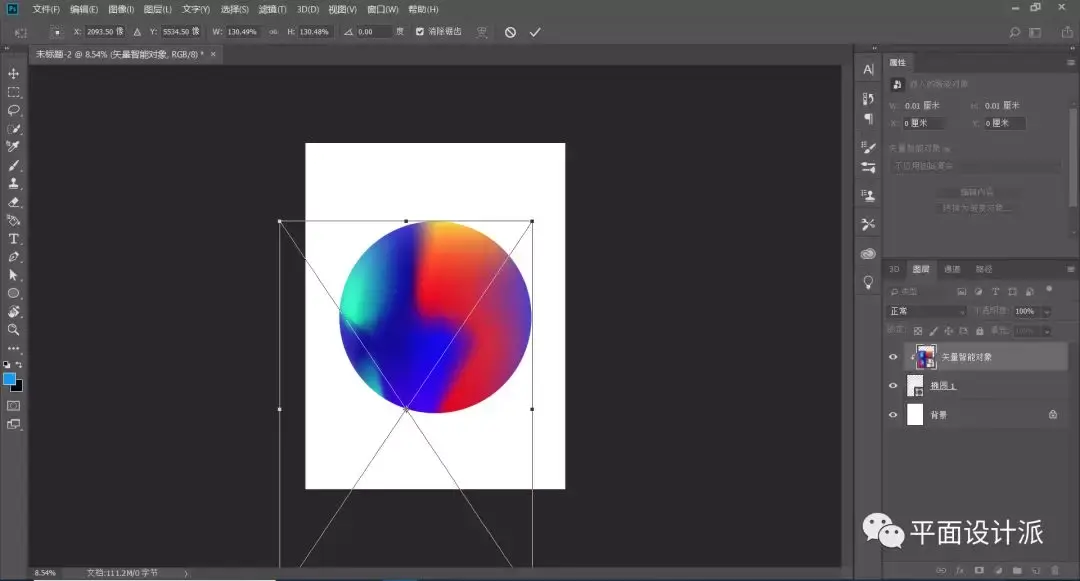Select the Lasso tool
Screen dimensions: 1080x581
(x=13, y=110)
